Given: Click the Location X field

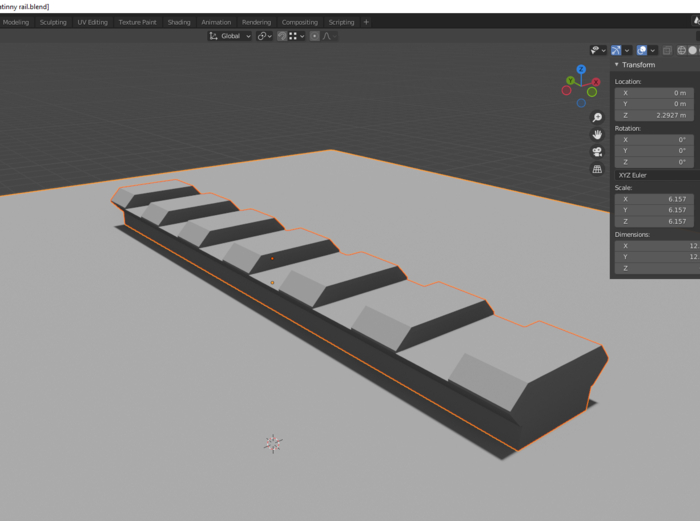Looking at the screenshot, I should pos(654,93).
